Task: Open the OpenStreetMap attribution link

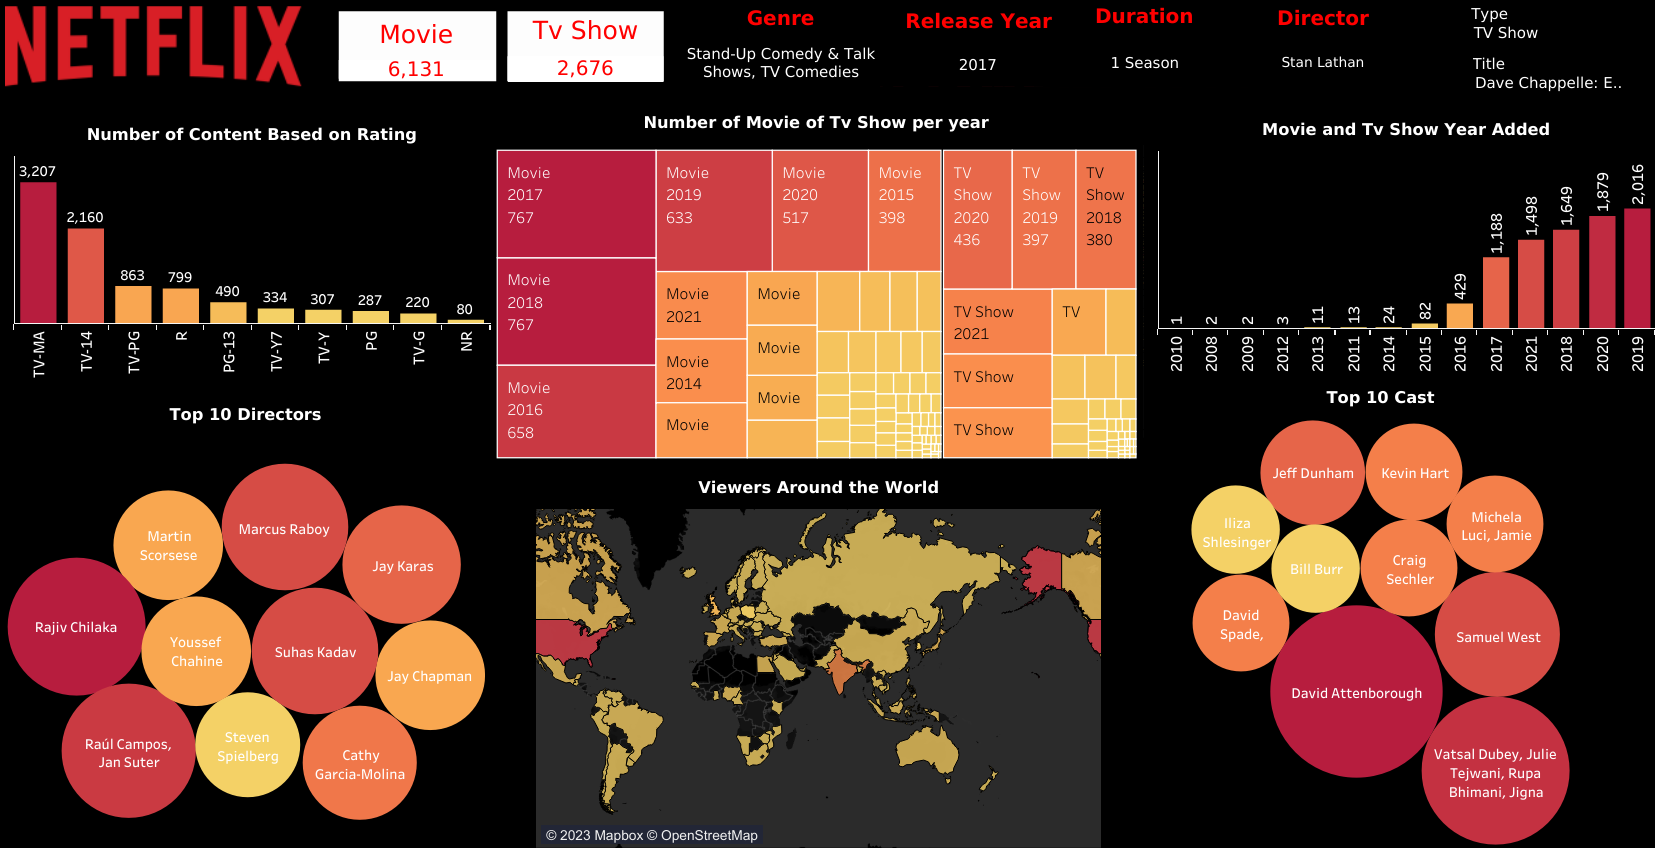Action: point(703,835)
